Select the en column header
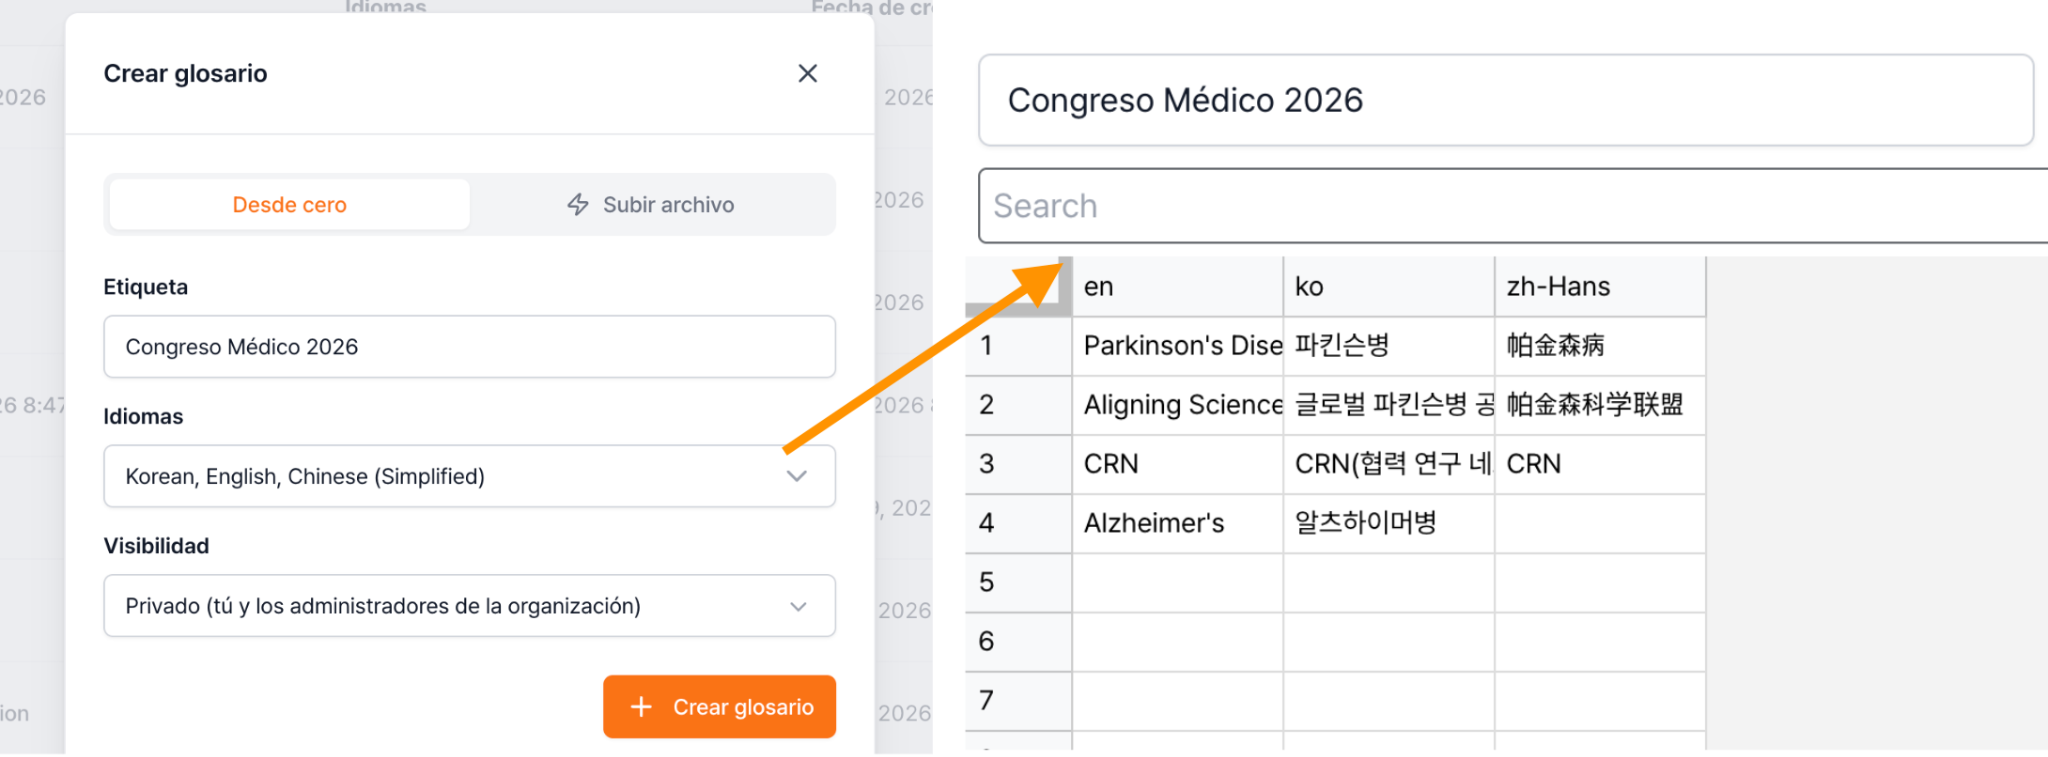 coord(1177,287)
